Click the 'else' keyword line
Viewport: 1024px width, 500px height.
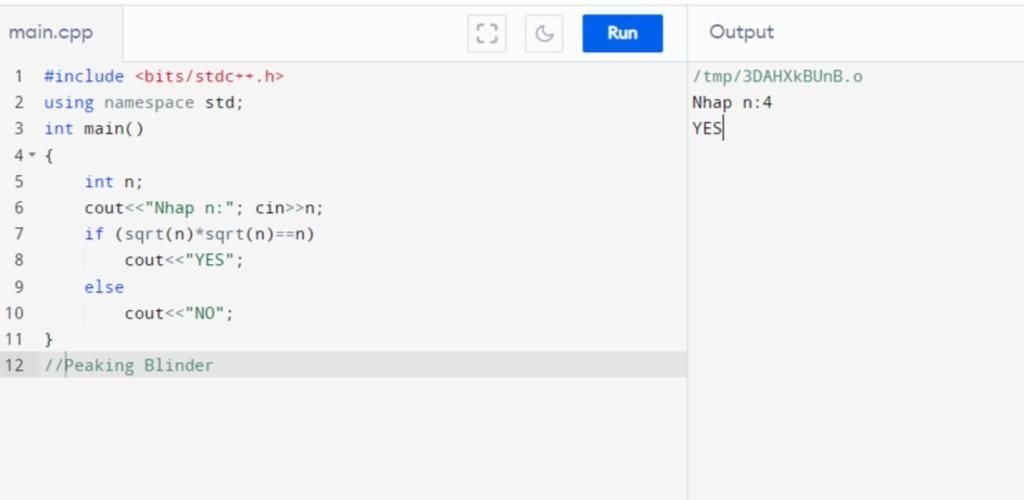[104, 287]
